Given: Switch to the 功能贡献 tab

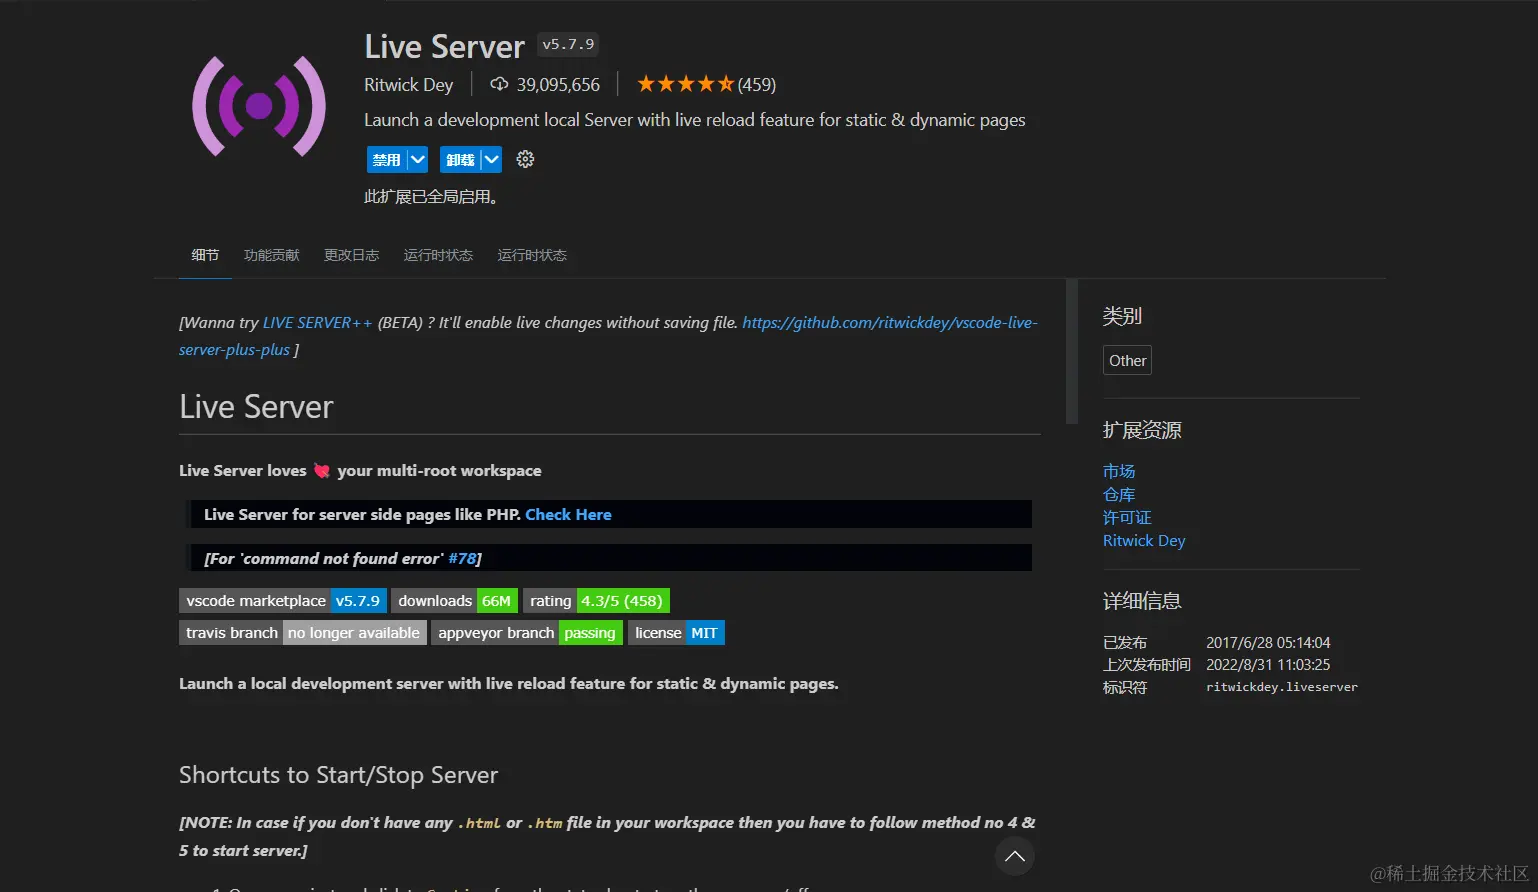Looking at the screenshot, I should (x=272, y=255).
